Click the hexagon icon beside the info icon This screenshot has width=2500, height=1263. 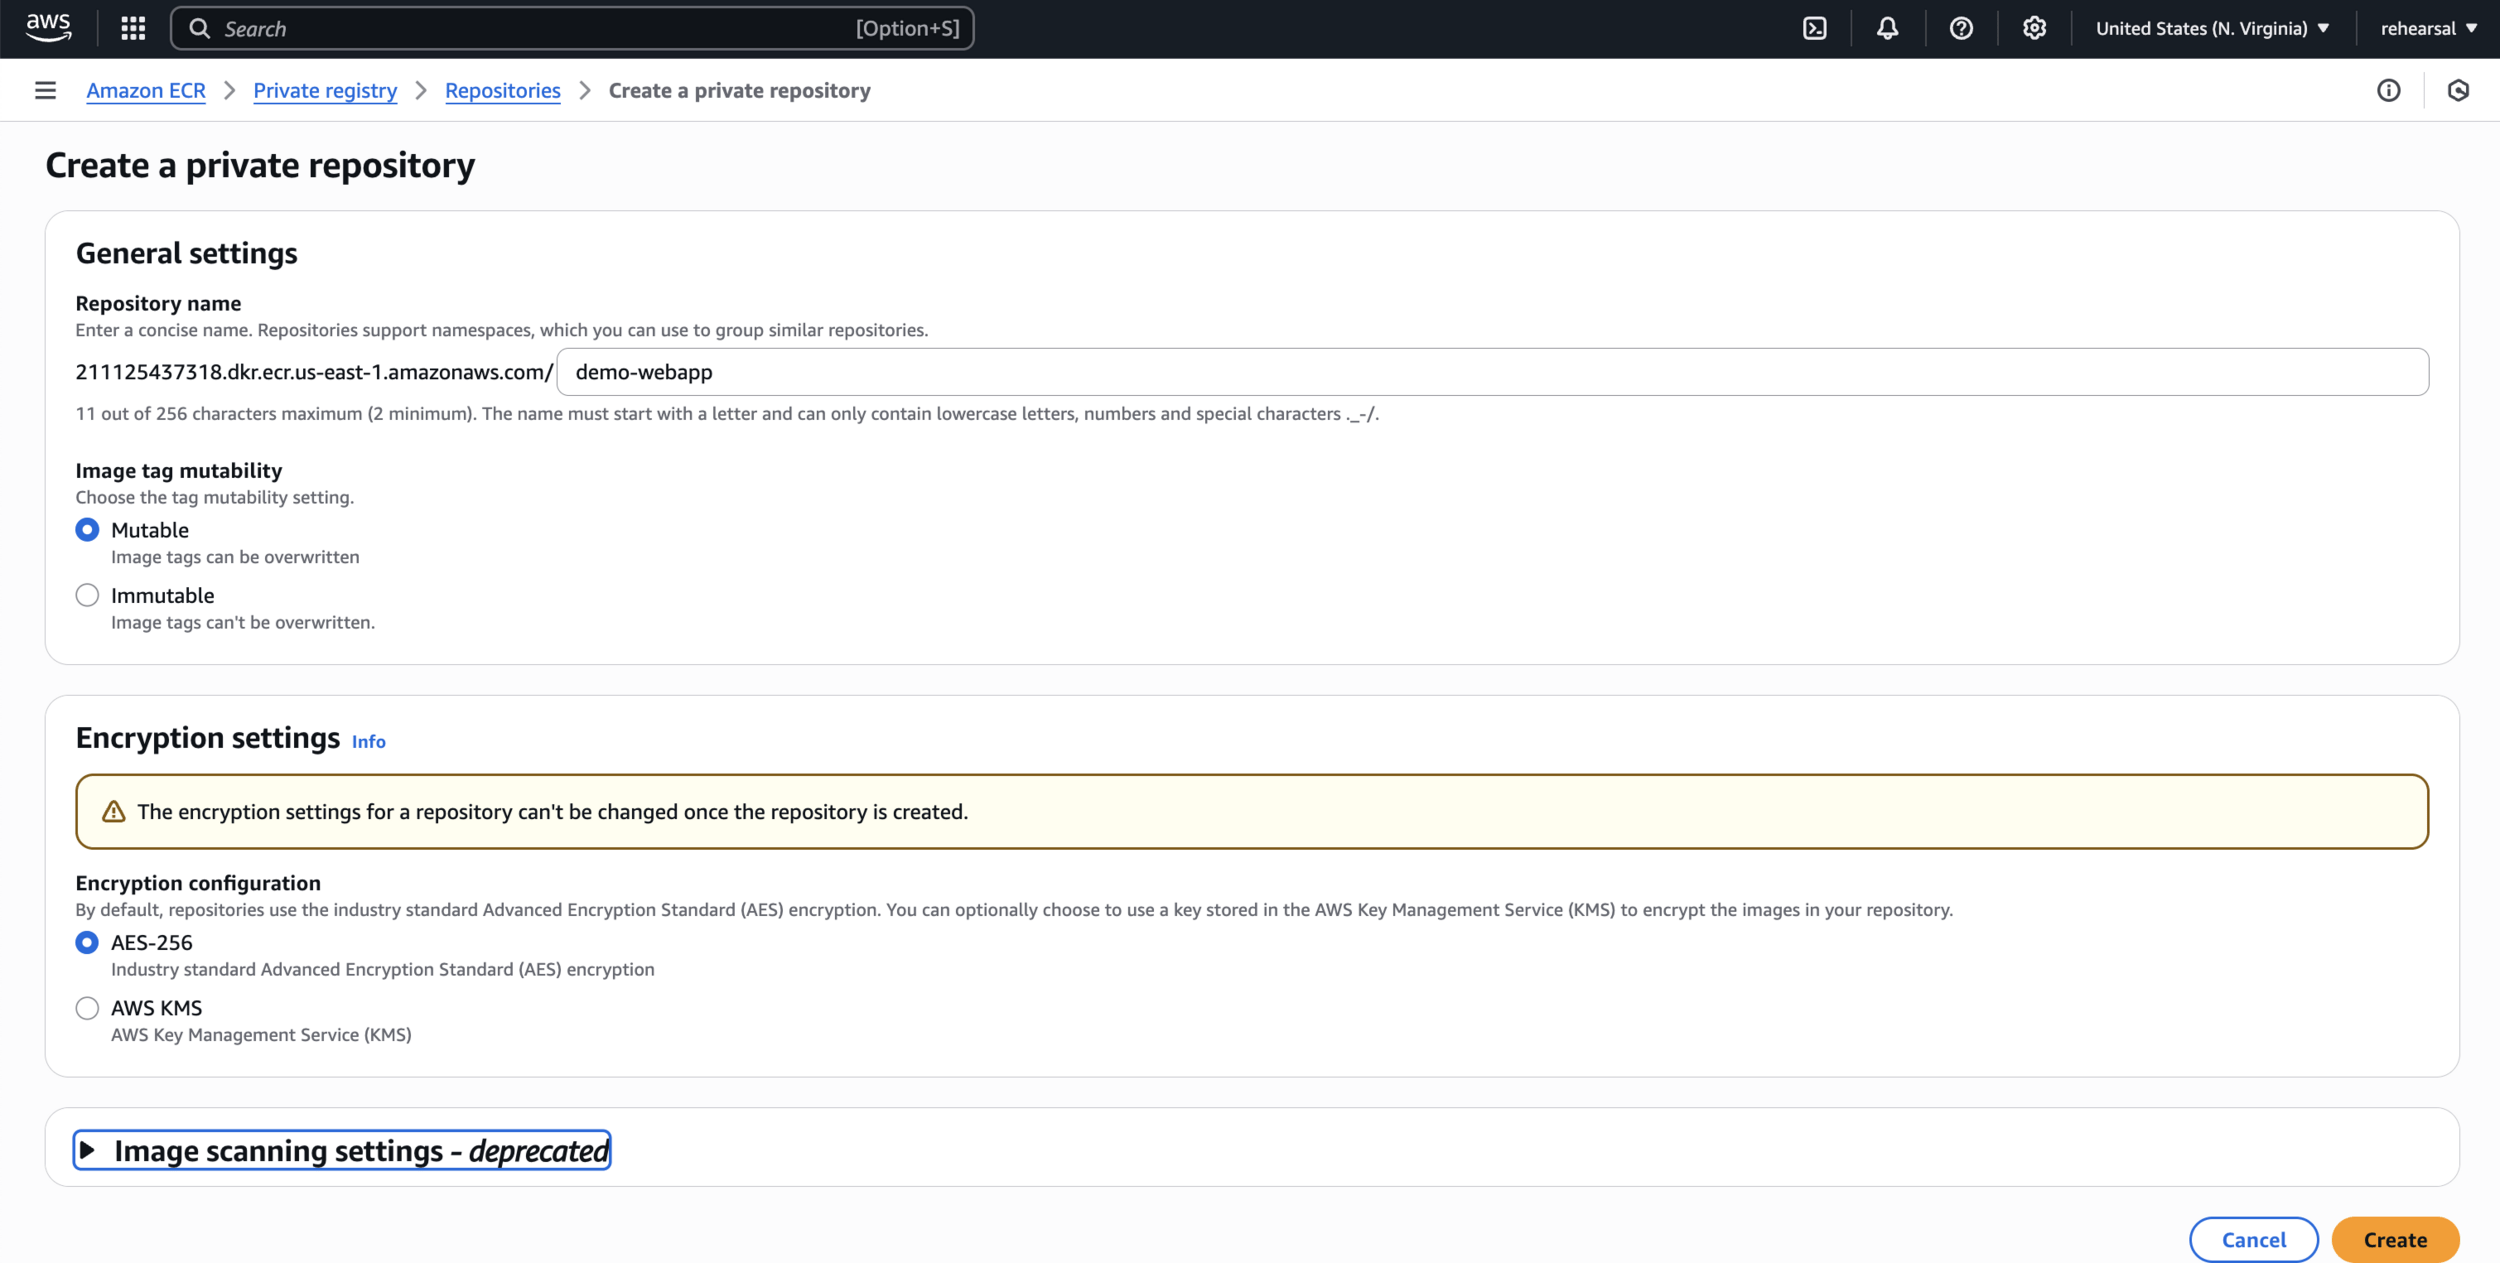(2458, 91)
